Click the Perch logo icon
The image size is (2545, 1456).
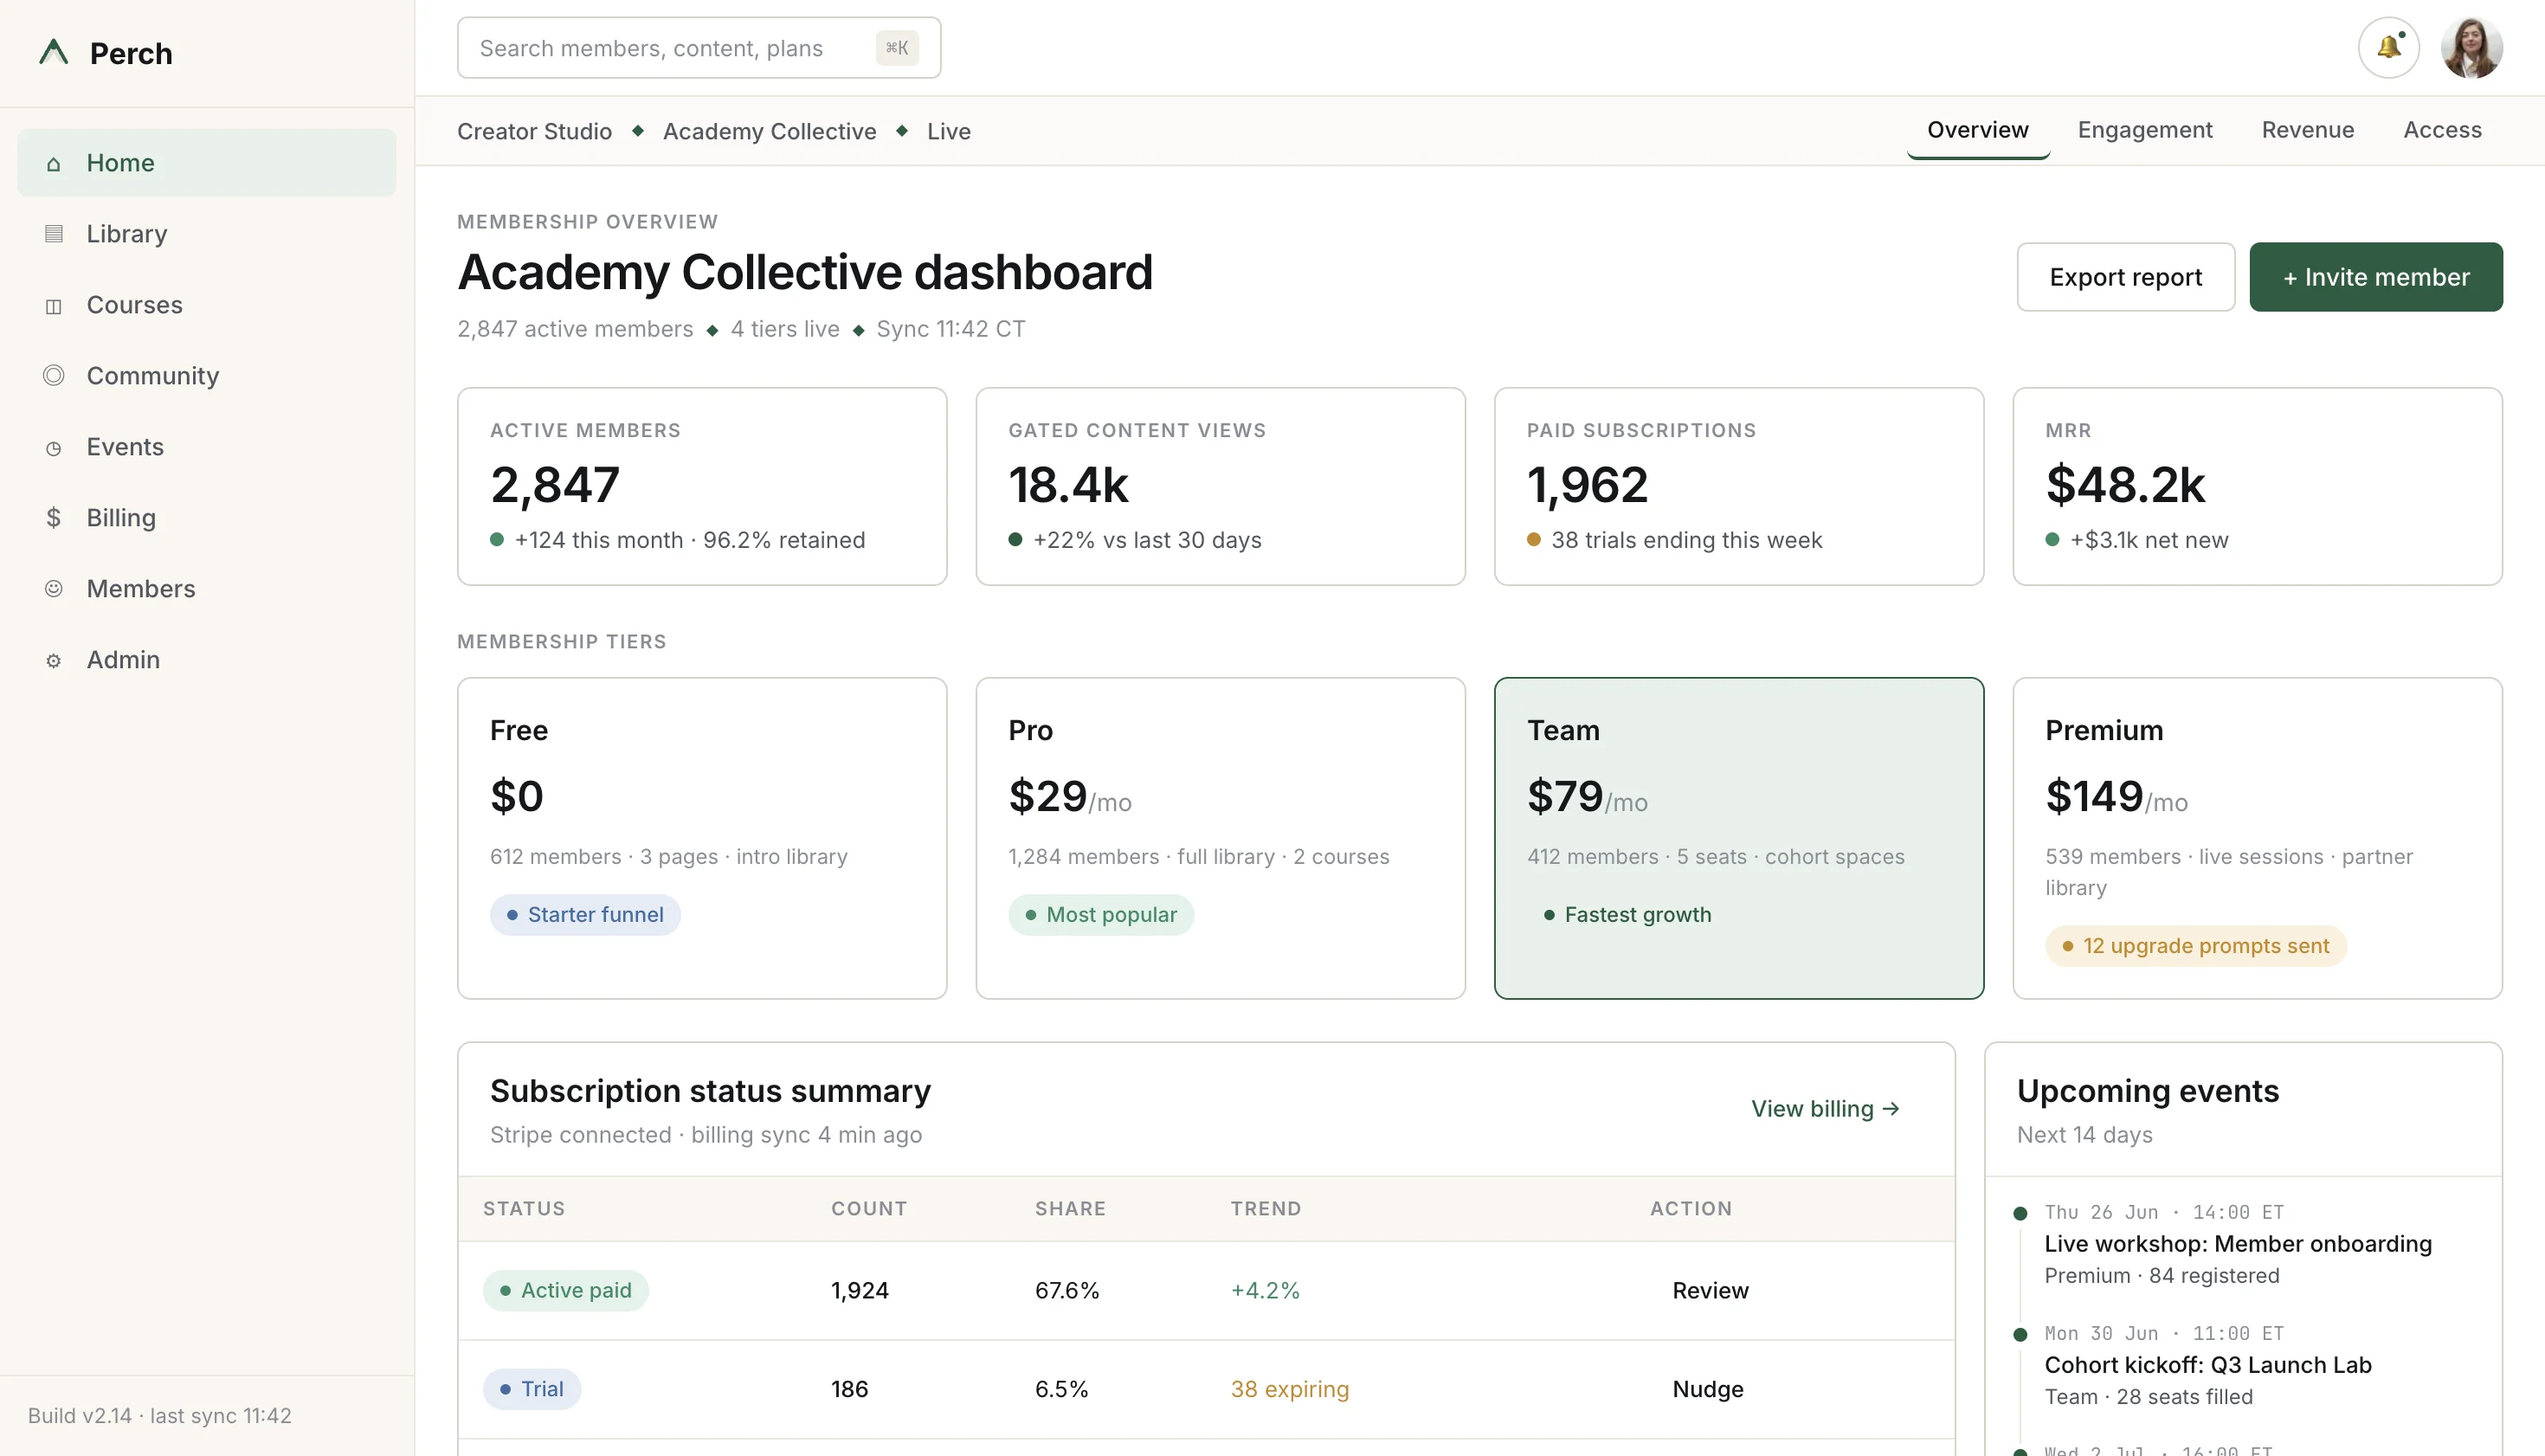click(x=54, y=52)
